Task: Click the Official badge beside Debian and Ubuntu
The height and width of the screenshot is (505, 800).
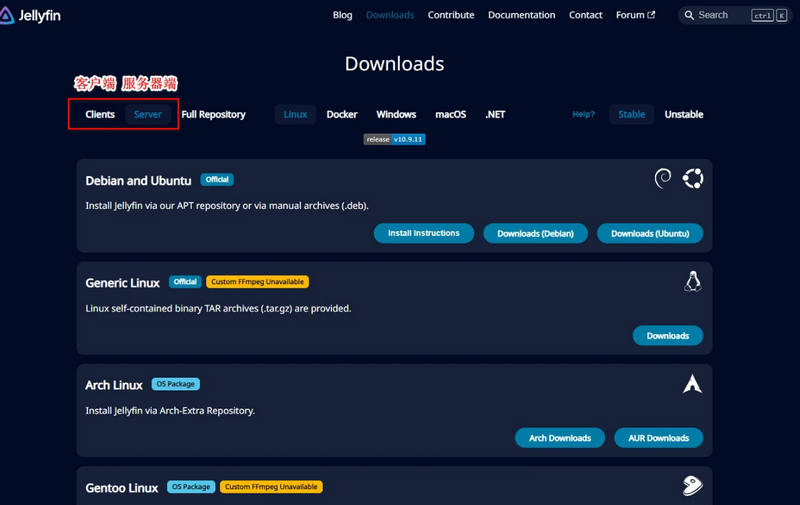Action: point(217,180)
